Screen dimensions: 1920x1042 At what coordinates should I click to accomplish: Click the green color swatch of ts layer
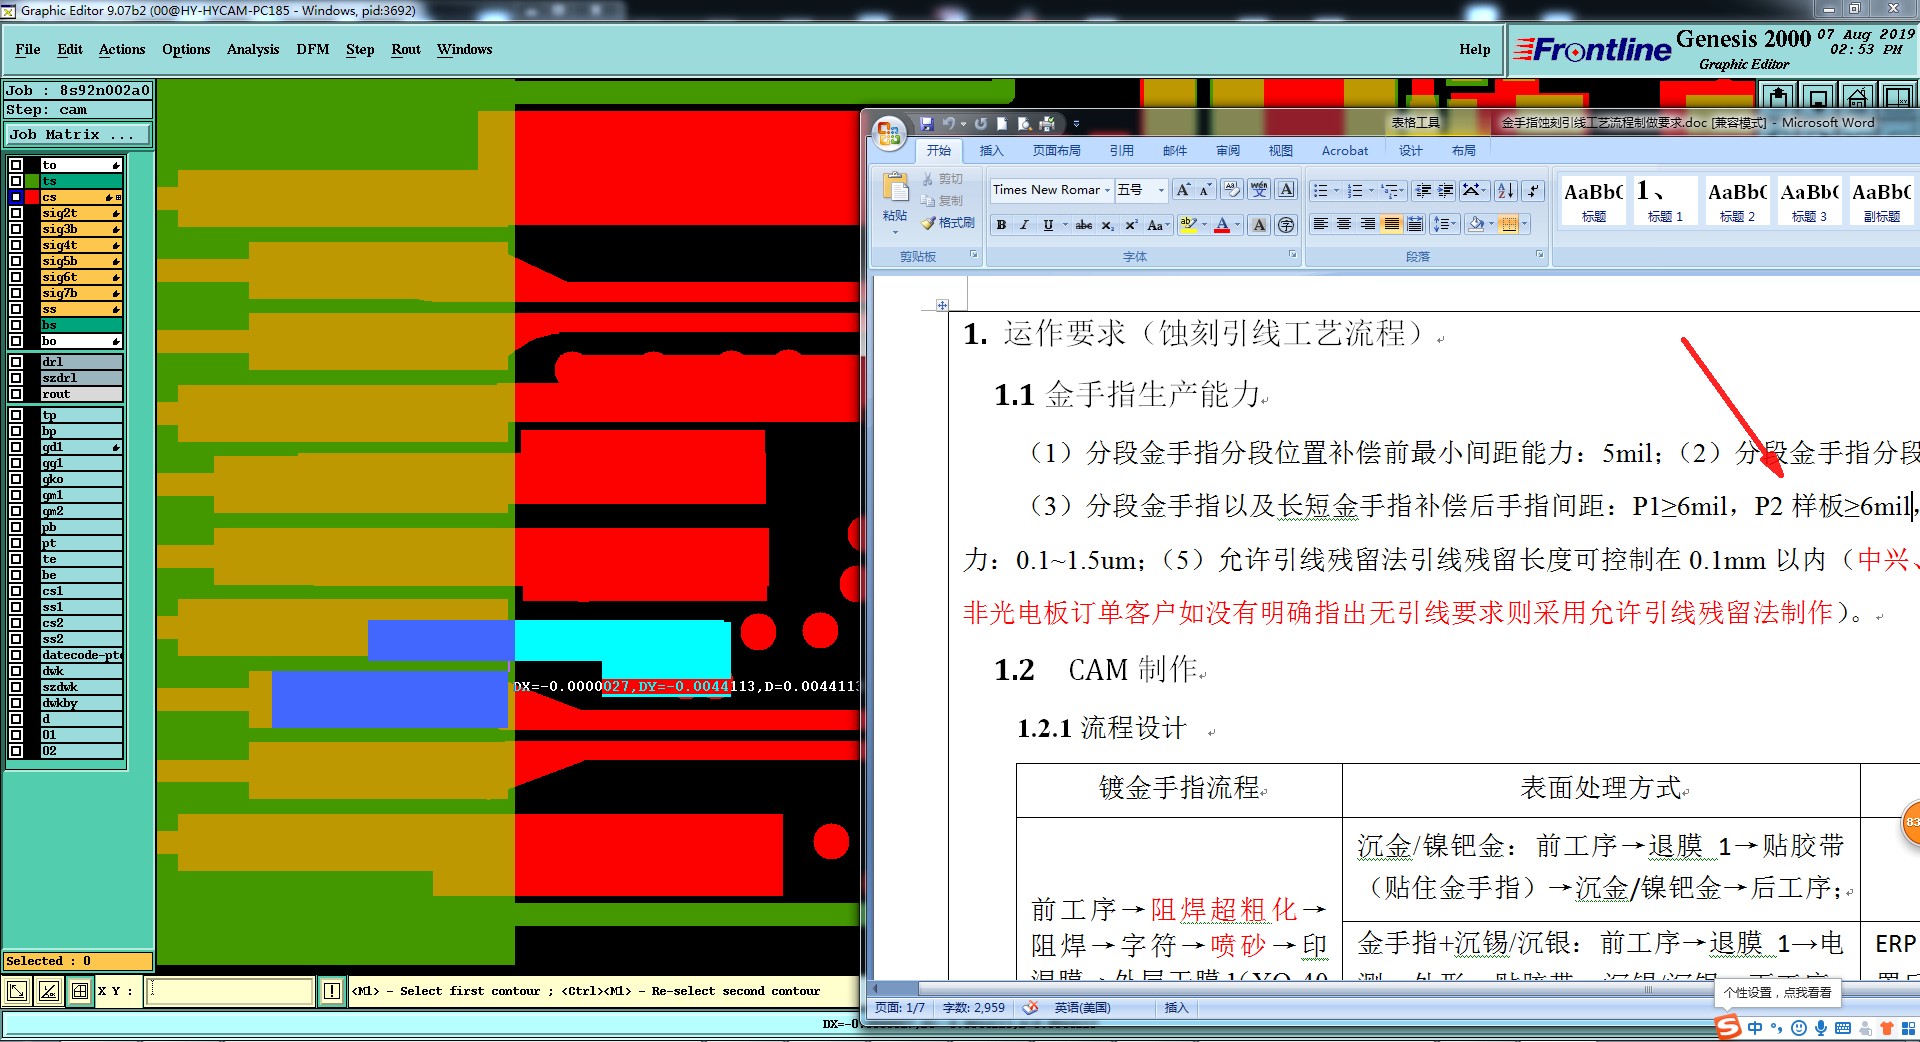pos(32,181)
